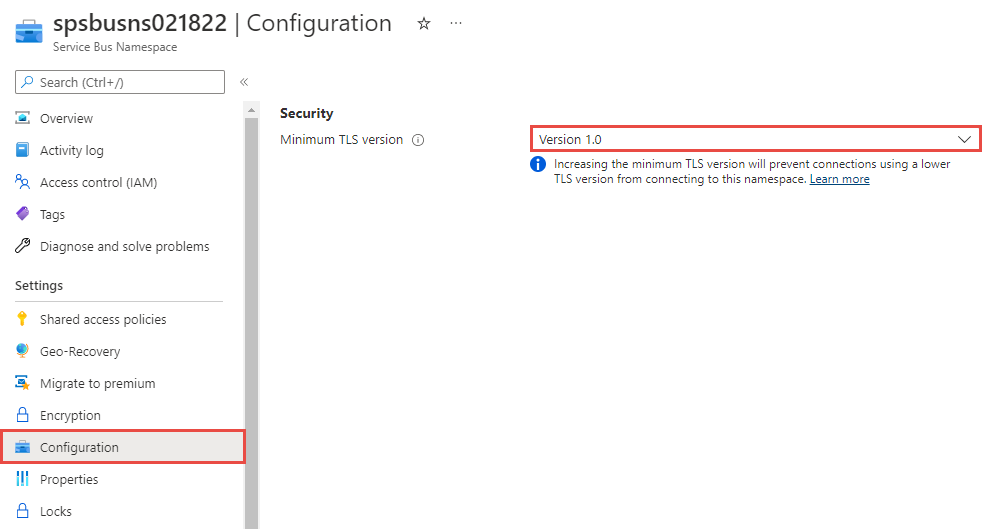Click the Overview icon in sidebar
The image size is (991, 529).
point(23,118)
